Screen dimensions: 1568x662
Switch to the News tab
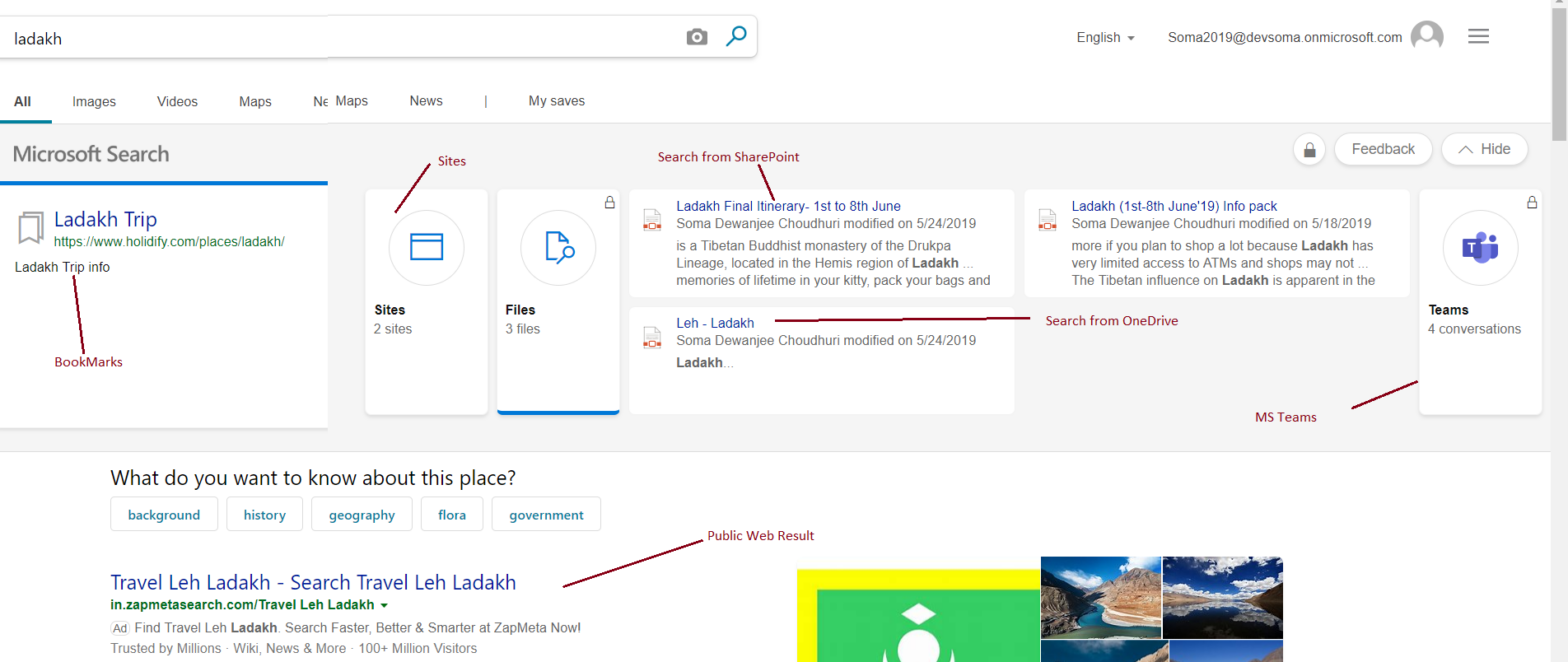point(426,101)
